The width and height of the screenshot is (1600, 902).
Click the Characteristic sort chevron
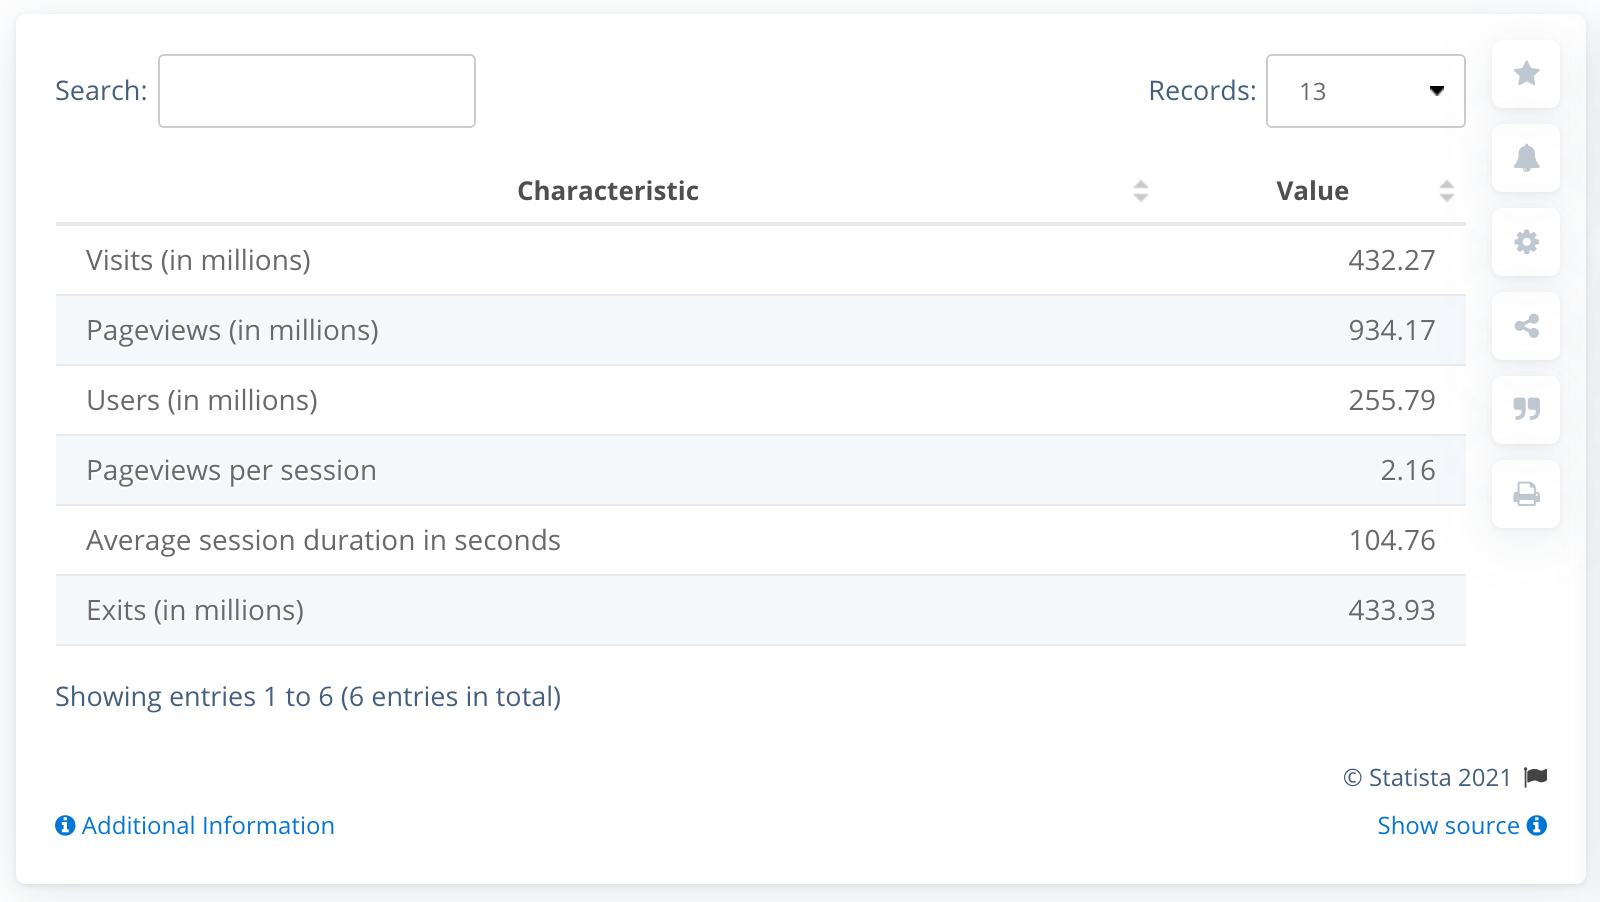pyautogui.click(x=1140, y=190)
